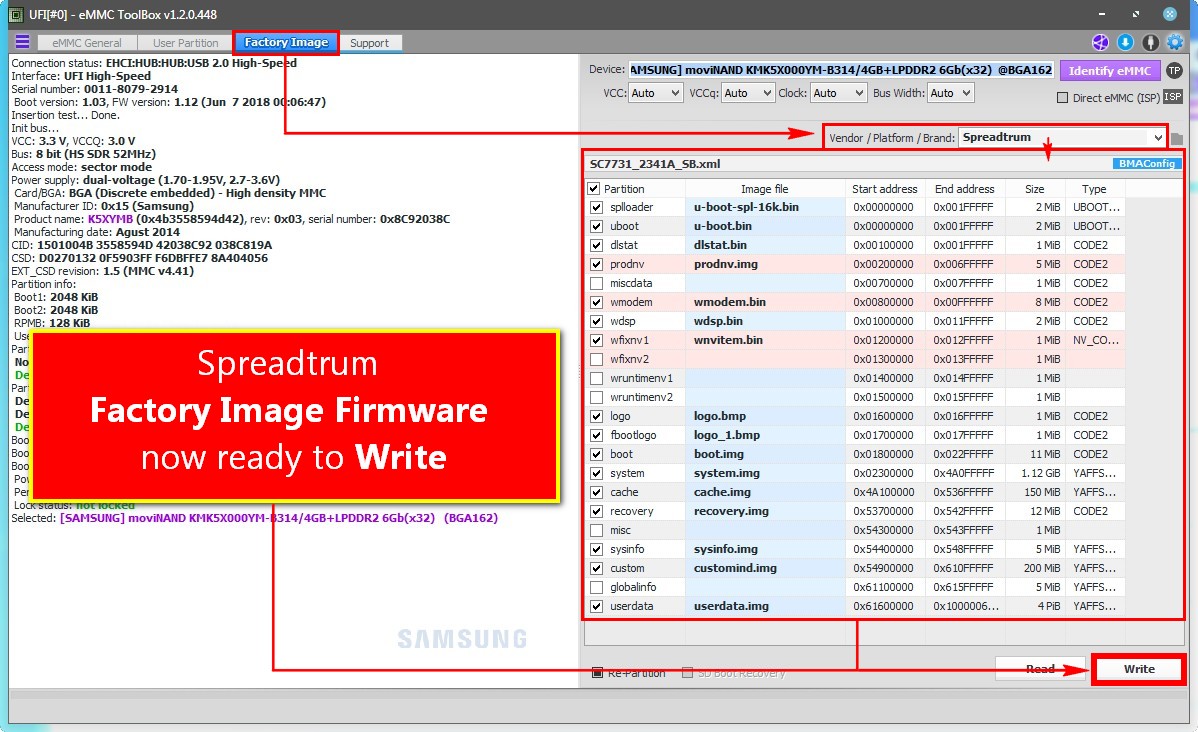Uncheck the uboot partition checkbox
This screenshot has width=1198, height=732.
[597, 226]
